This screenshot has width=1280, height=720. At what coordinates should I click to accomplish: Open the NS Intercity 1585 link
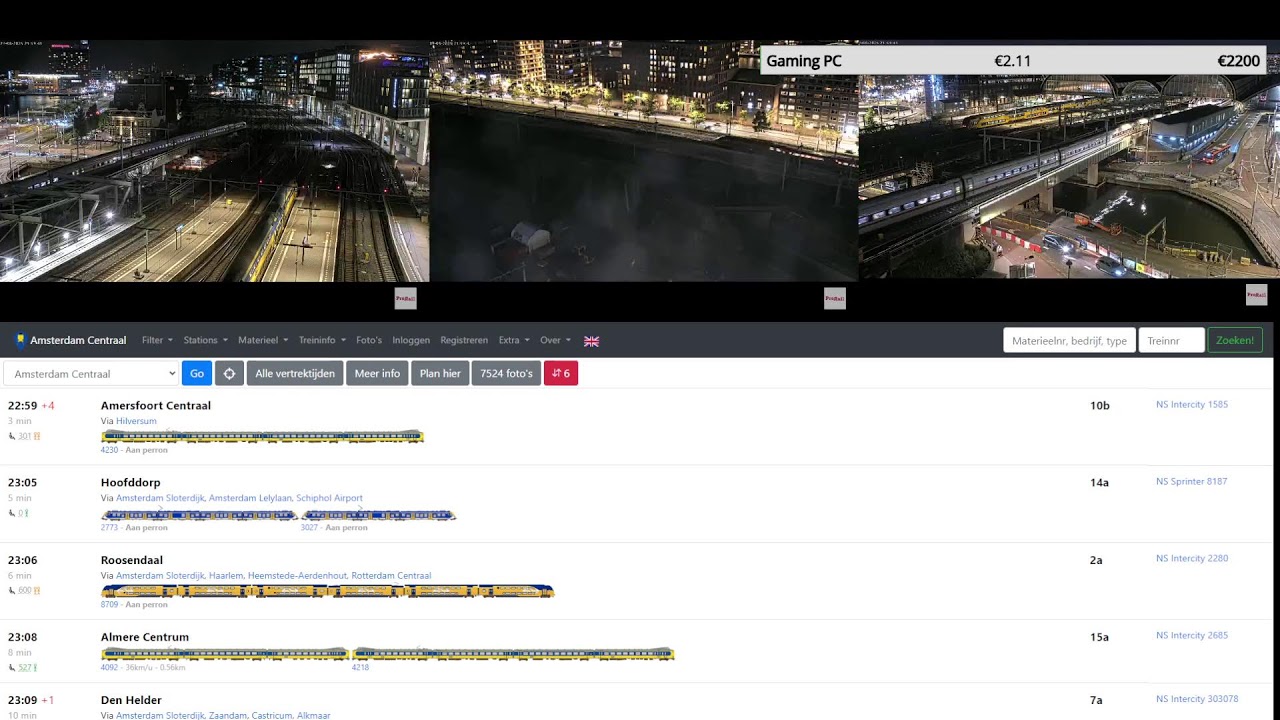tap(1192, 405)
